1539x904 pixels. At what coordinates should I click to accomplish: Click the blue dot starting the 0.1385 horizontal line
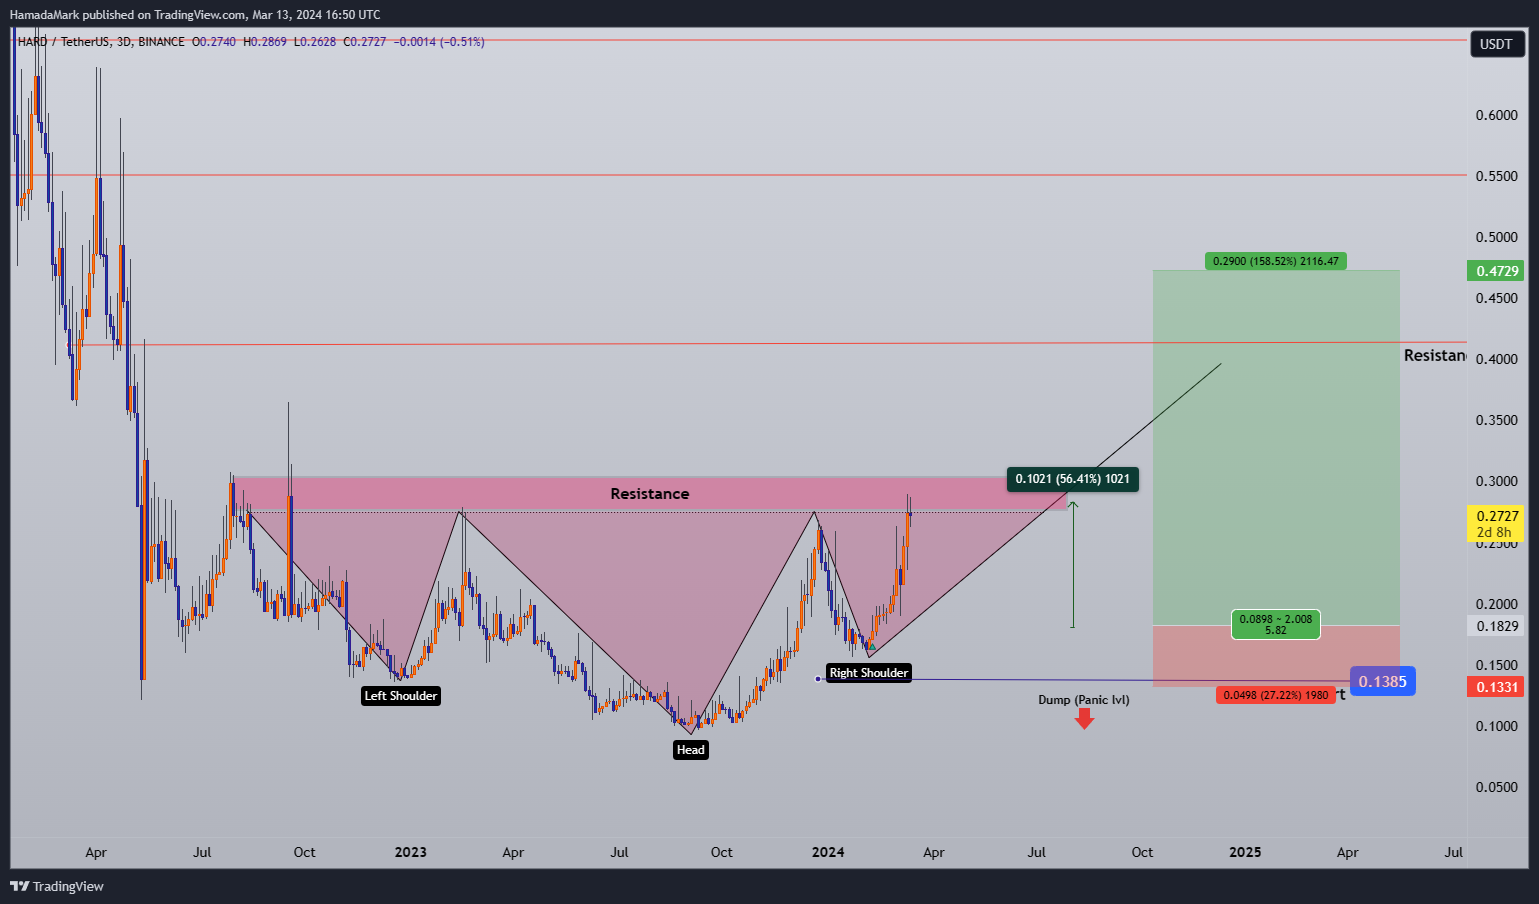[819, 679]
